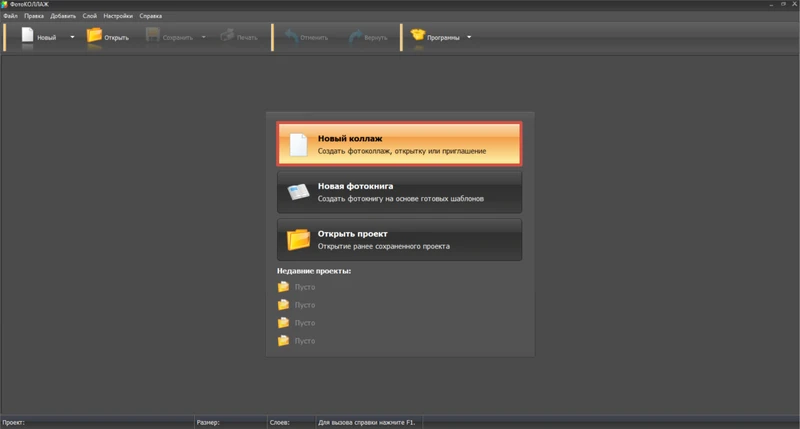Click the folder icon of second Пусто row
Image resolution: width=800 pixels, height=429 pixels.
[x=283, y=305]
